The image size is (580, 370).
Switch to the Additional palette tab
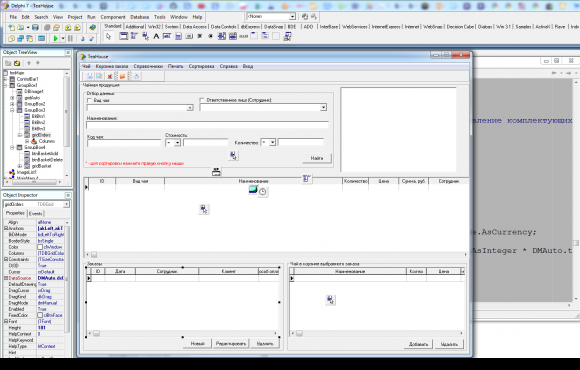coord(135,27)
